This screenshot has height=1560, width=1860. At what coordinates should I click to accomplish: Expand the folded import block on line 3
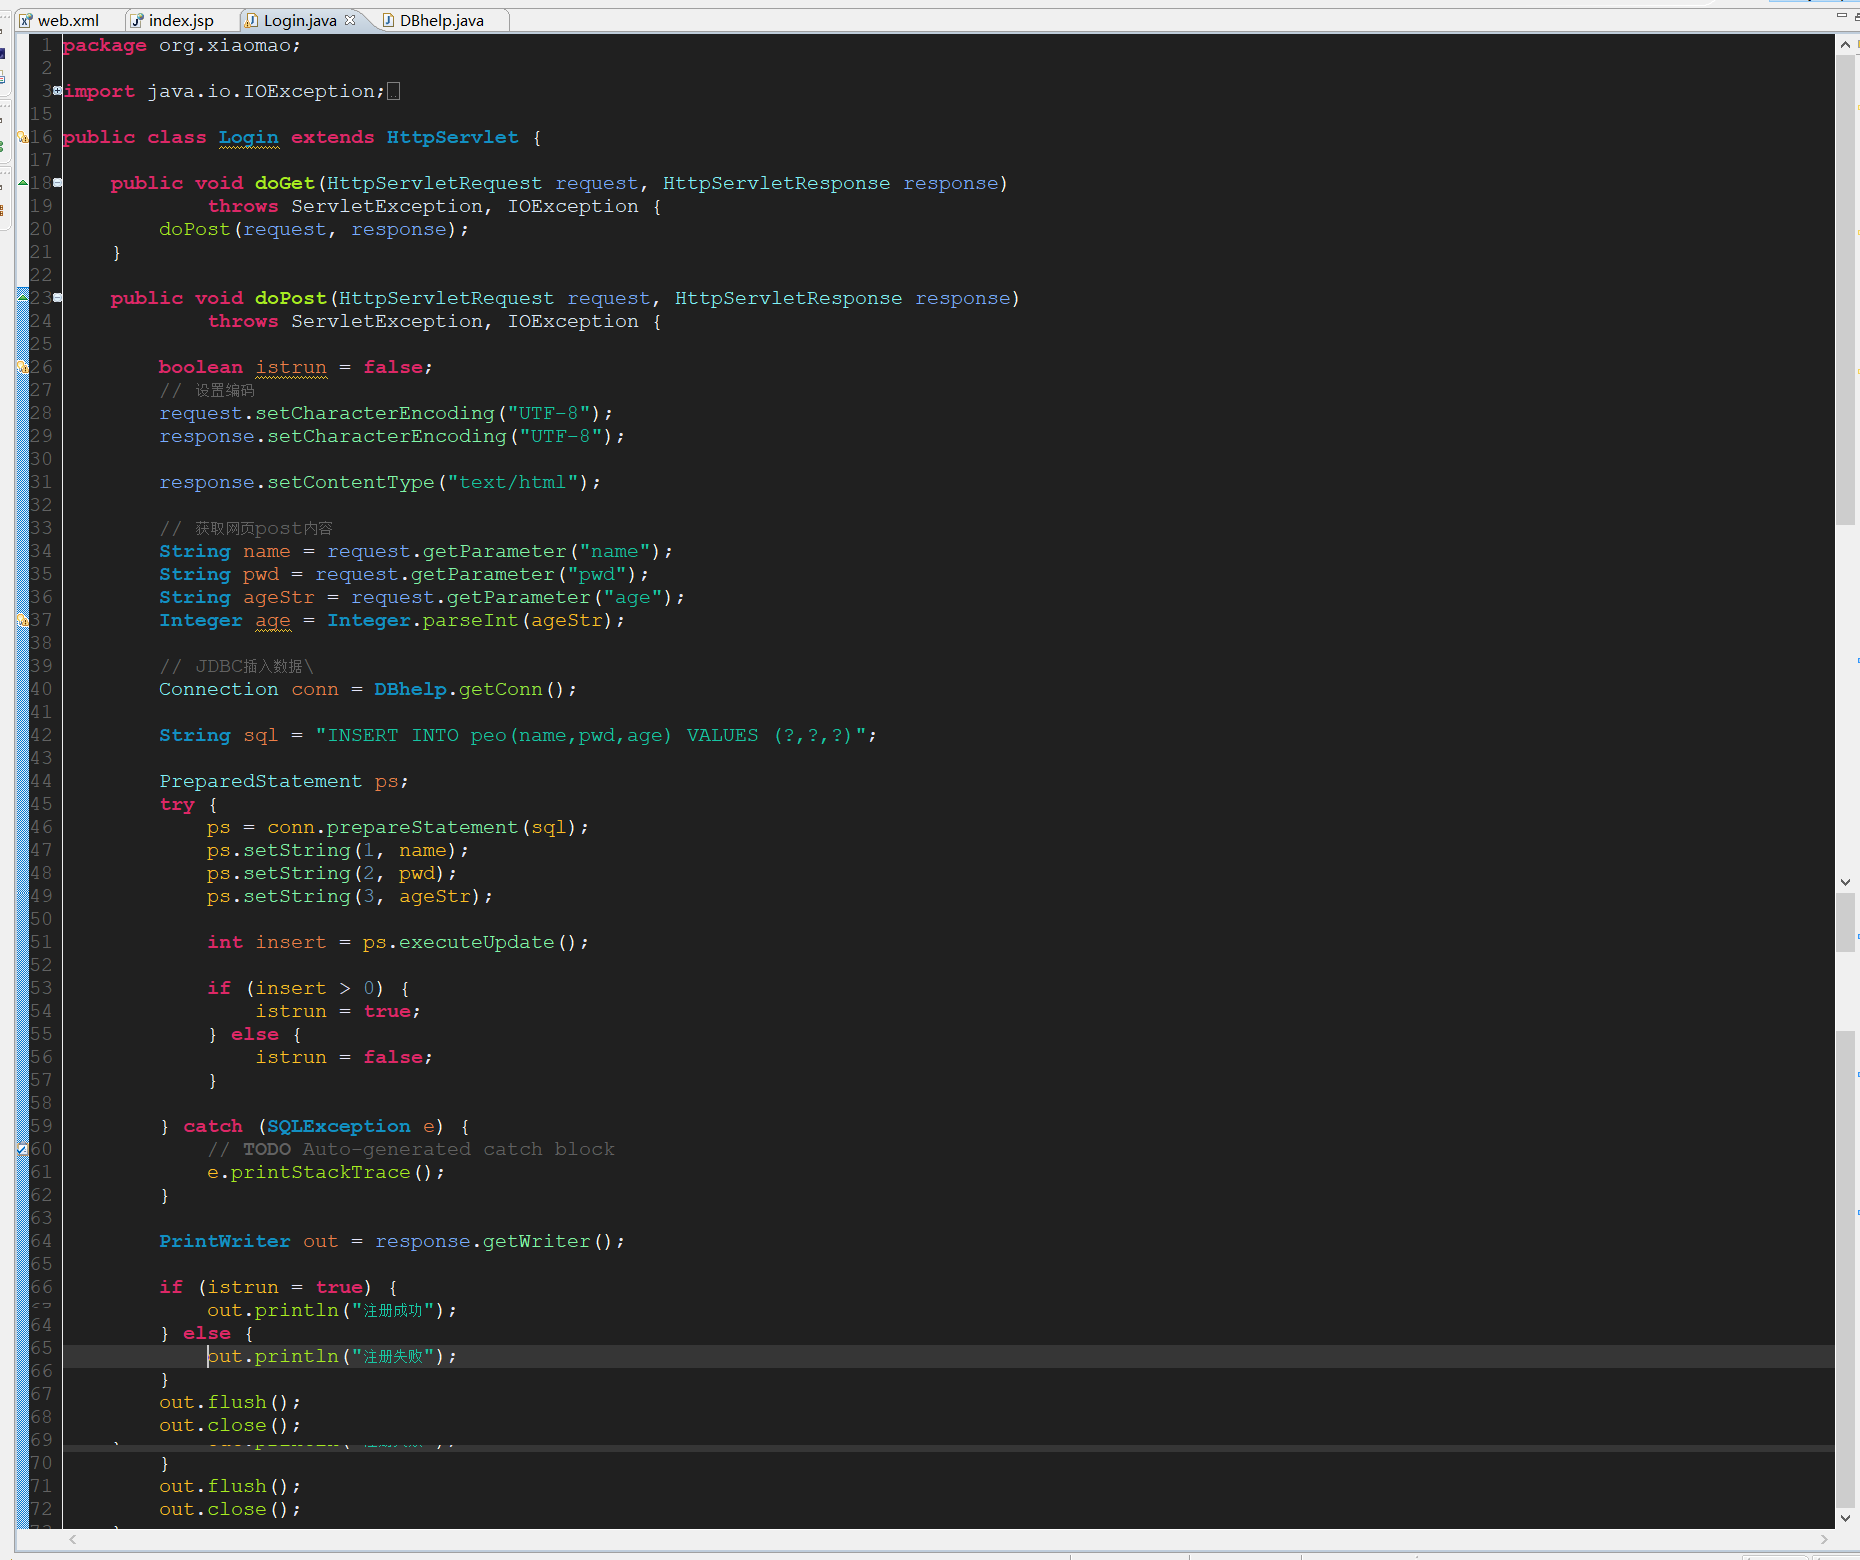pos(57,91)
